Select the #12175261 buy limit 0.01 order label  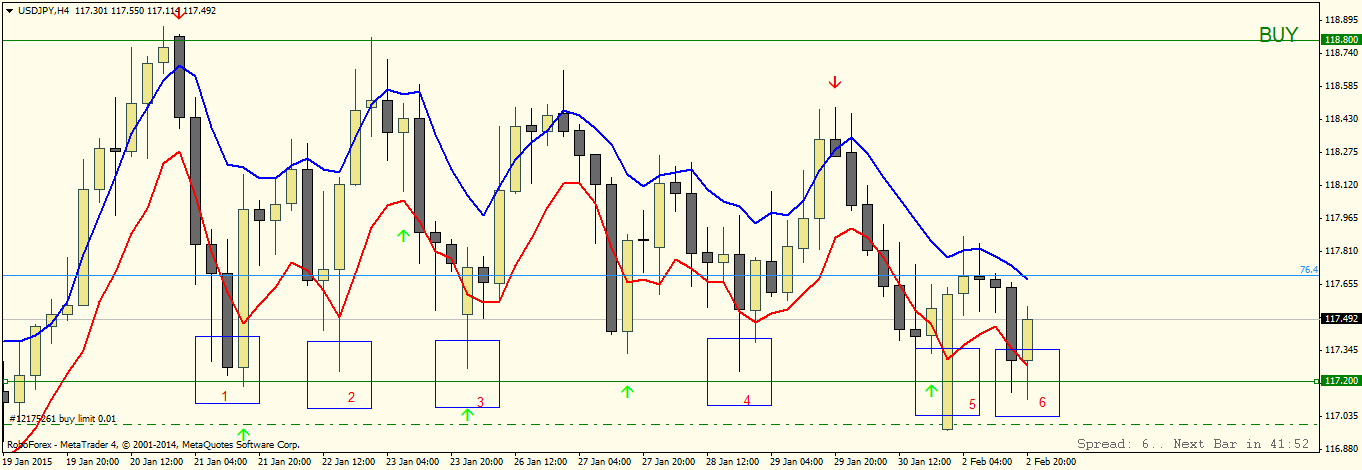click(x=62, y=418)
